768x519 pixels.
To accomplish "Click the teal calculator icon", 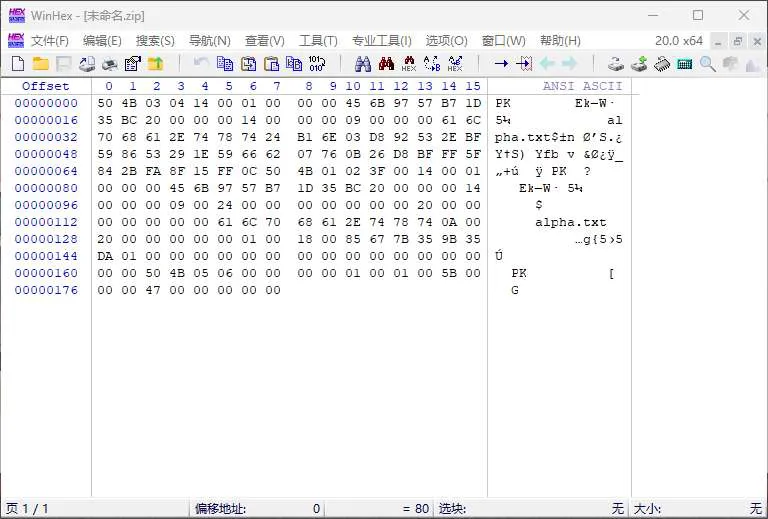I will tap(685, 64).
